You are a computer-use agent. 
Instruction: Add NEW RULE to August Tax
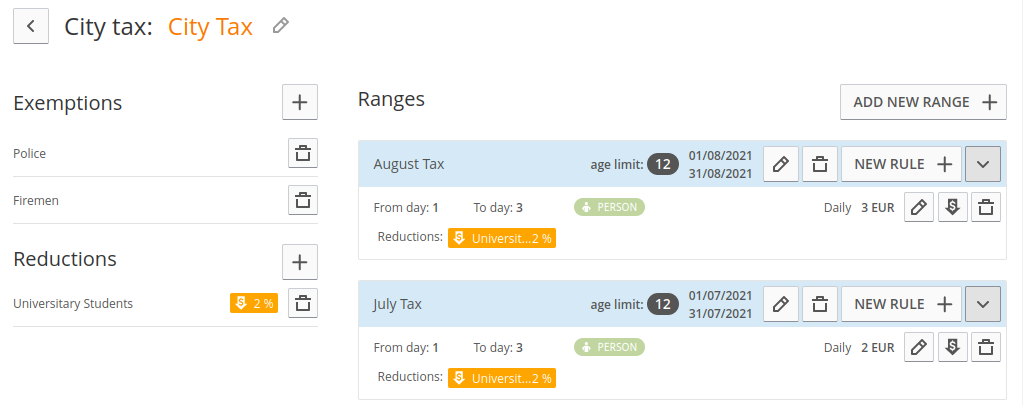click(x=902, y=164)
